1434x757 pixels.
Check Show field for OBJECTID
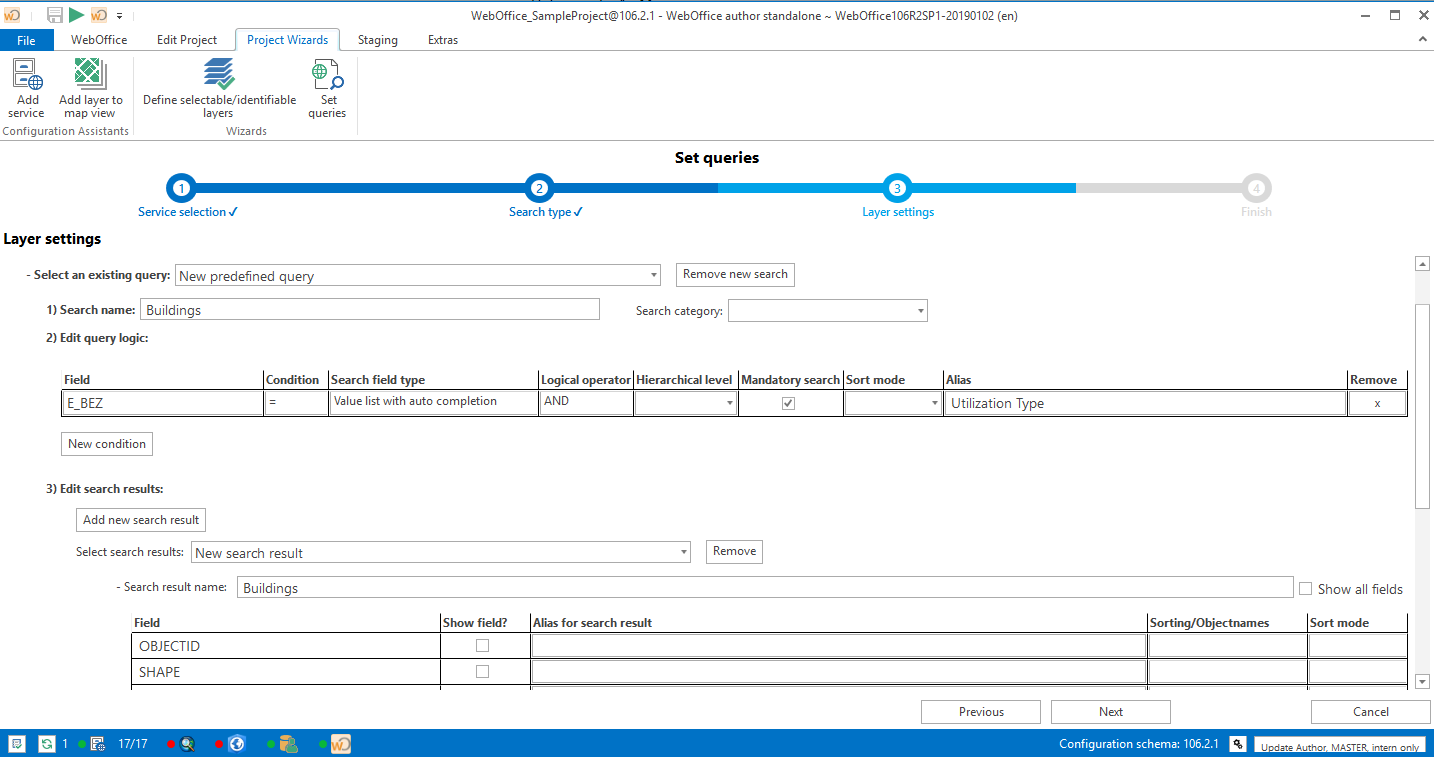click(482, 645)
